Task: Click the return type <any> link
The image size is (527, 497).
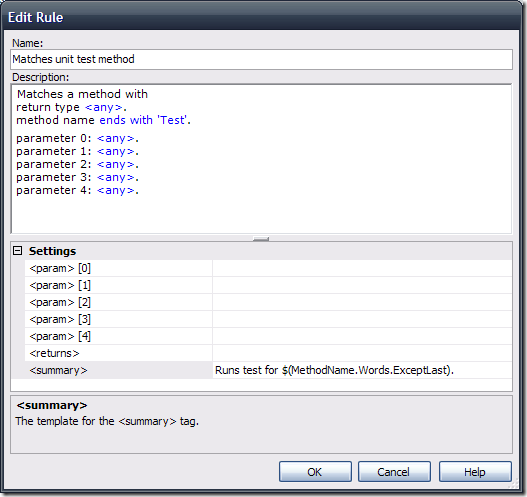Action: tap(104, 107)
